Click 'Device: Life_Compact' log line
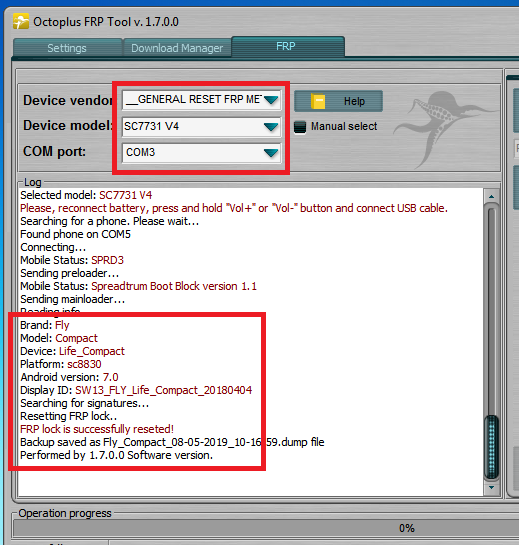Screen dimensions: 519x545 tap(72, 351)
